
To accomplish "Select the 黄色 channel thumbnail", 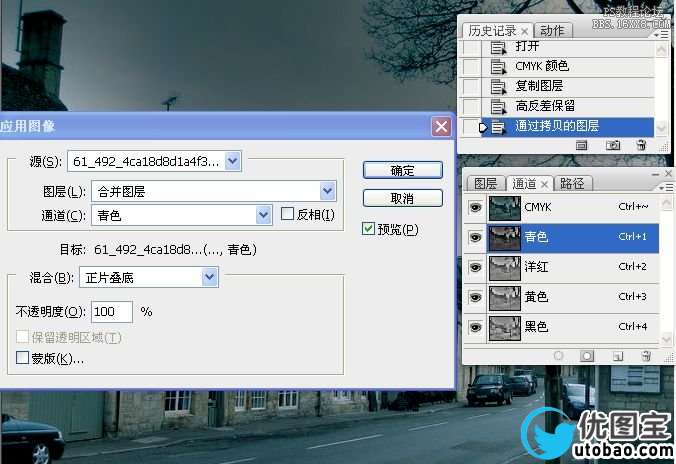I will pyautogui.click(x=504, y=298).
